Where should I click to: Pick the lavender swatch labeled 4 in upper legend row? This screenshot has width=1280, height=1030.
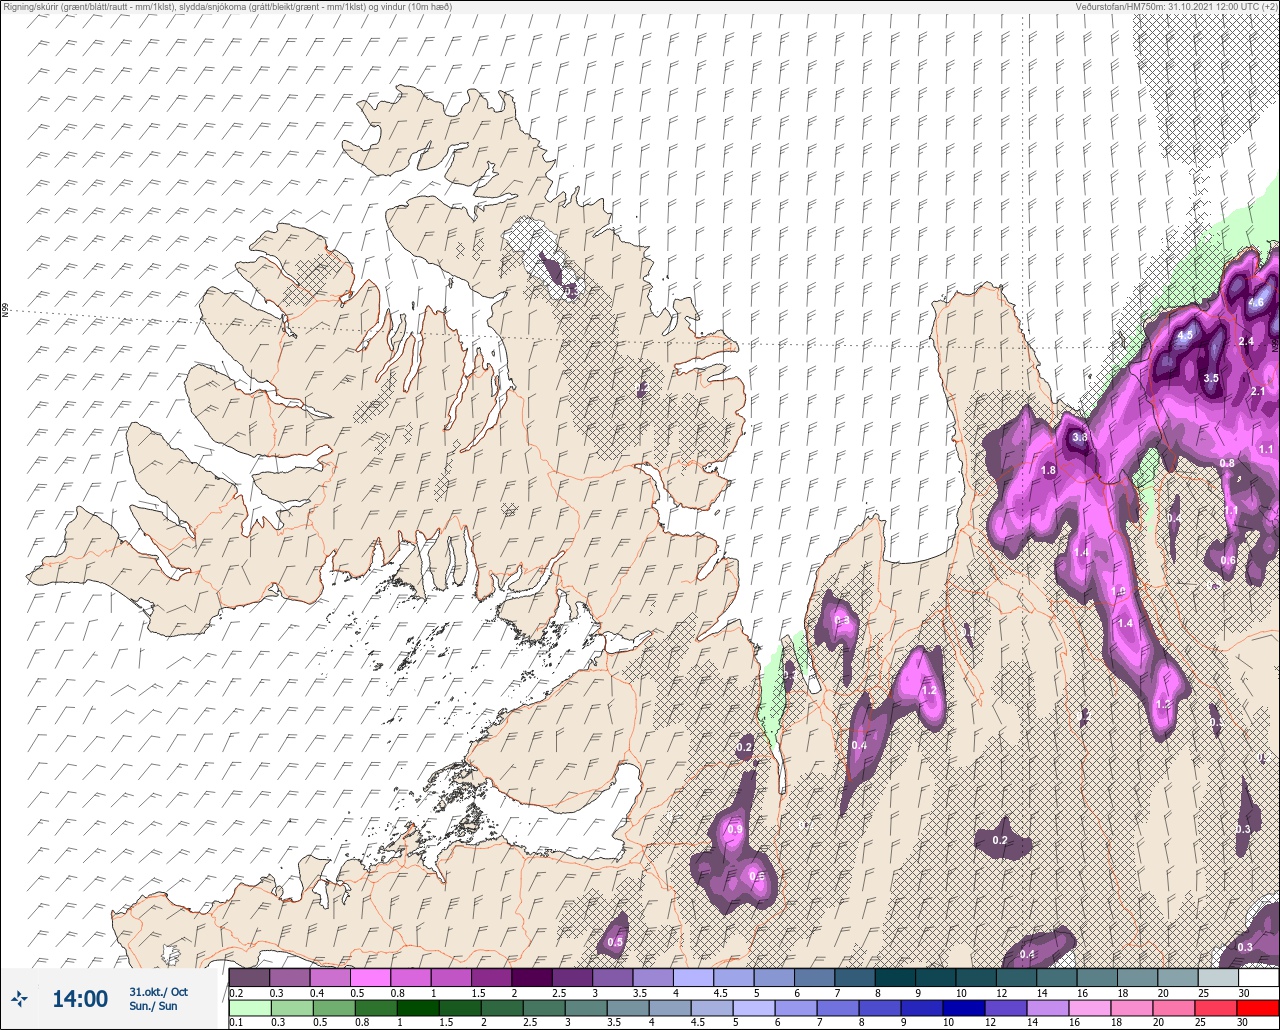[694, 977]
